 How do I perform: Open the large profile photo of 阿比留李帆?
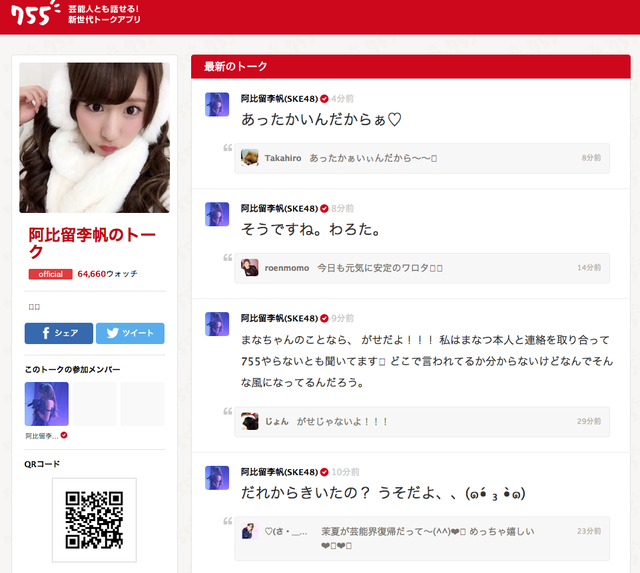coord(94,138)
